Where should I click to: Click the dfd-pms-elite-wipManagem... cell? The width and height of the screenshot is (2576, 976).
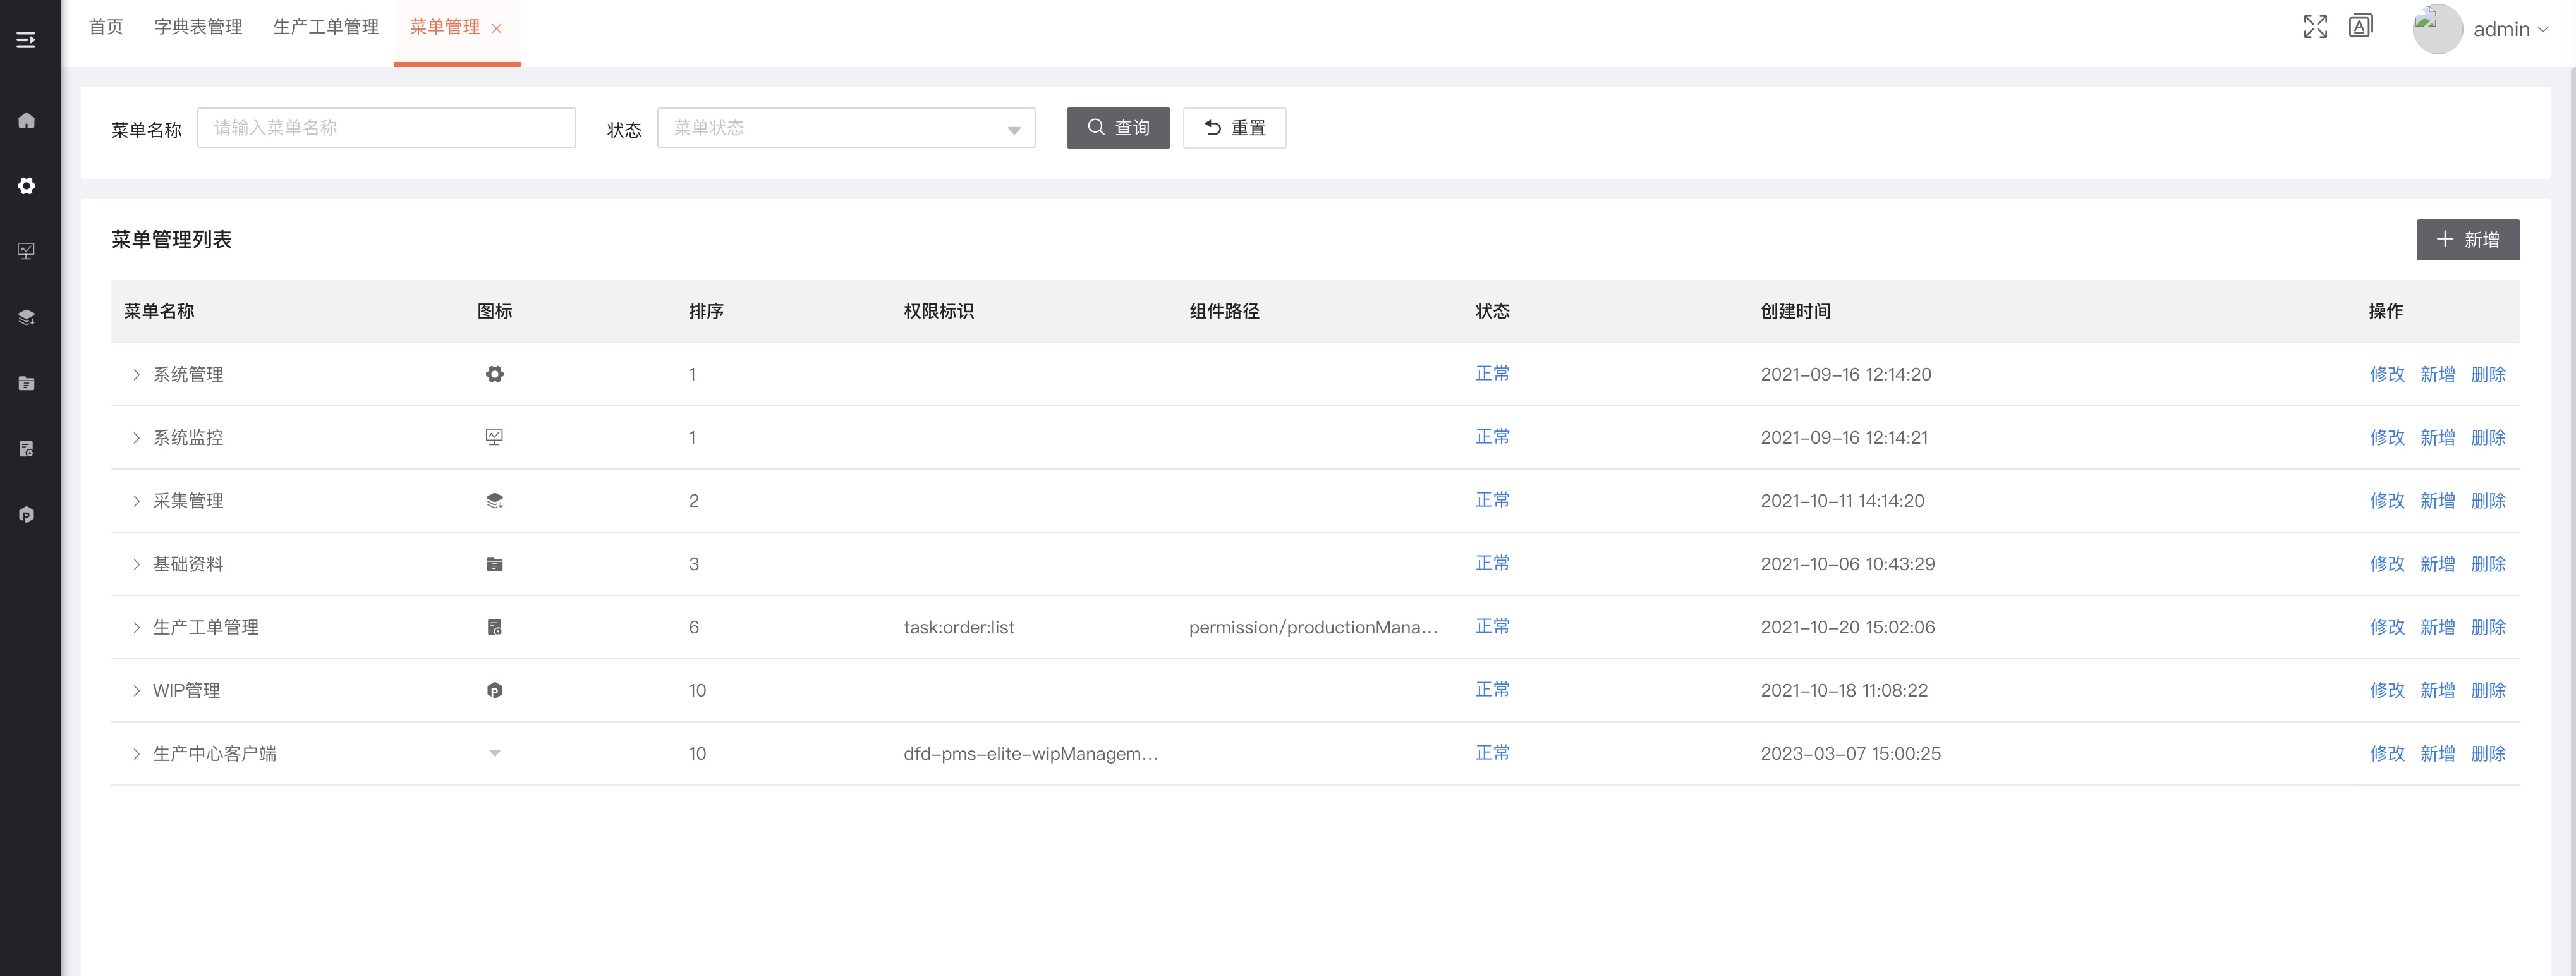click(1030, 754)
